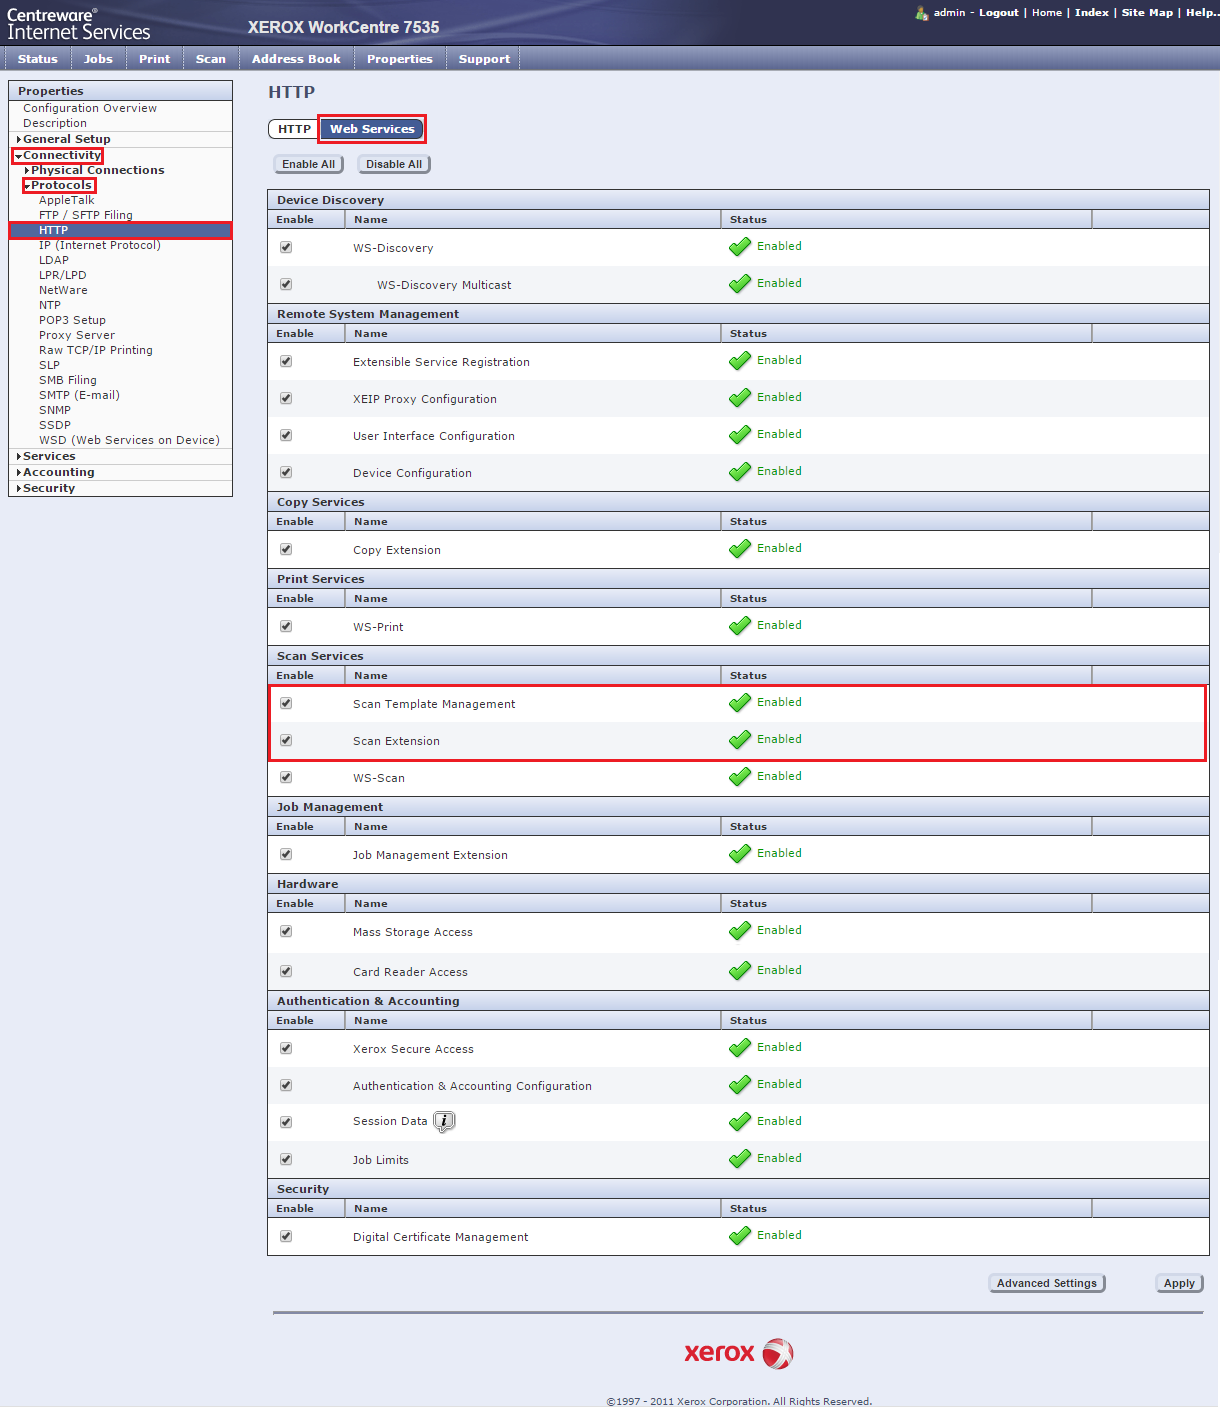
Task: Click the admin user icon
Action: (x=921, y=13)
